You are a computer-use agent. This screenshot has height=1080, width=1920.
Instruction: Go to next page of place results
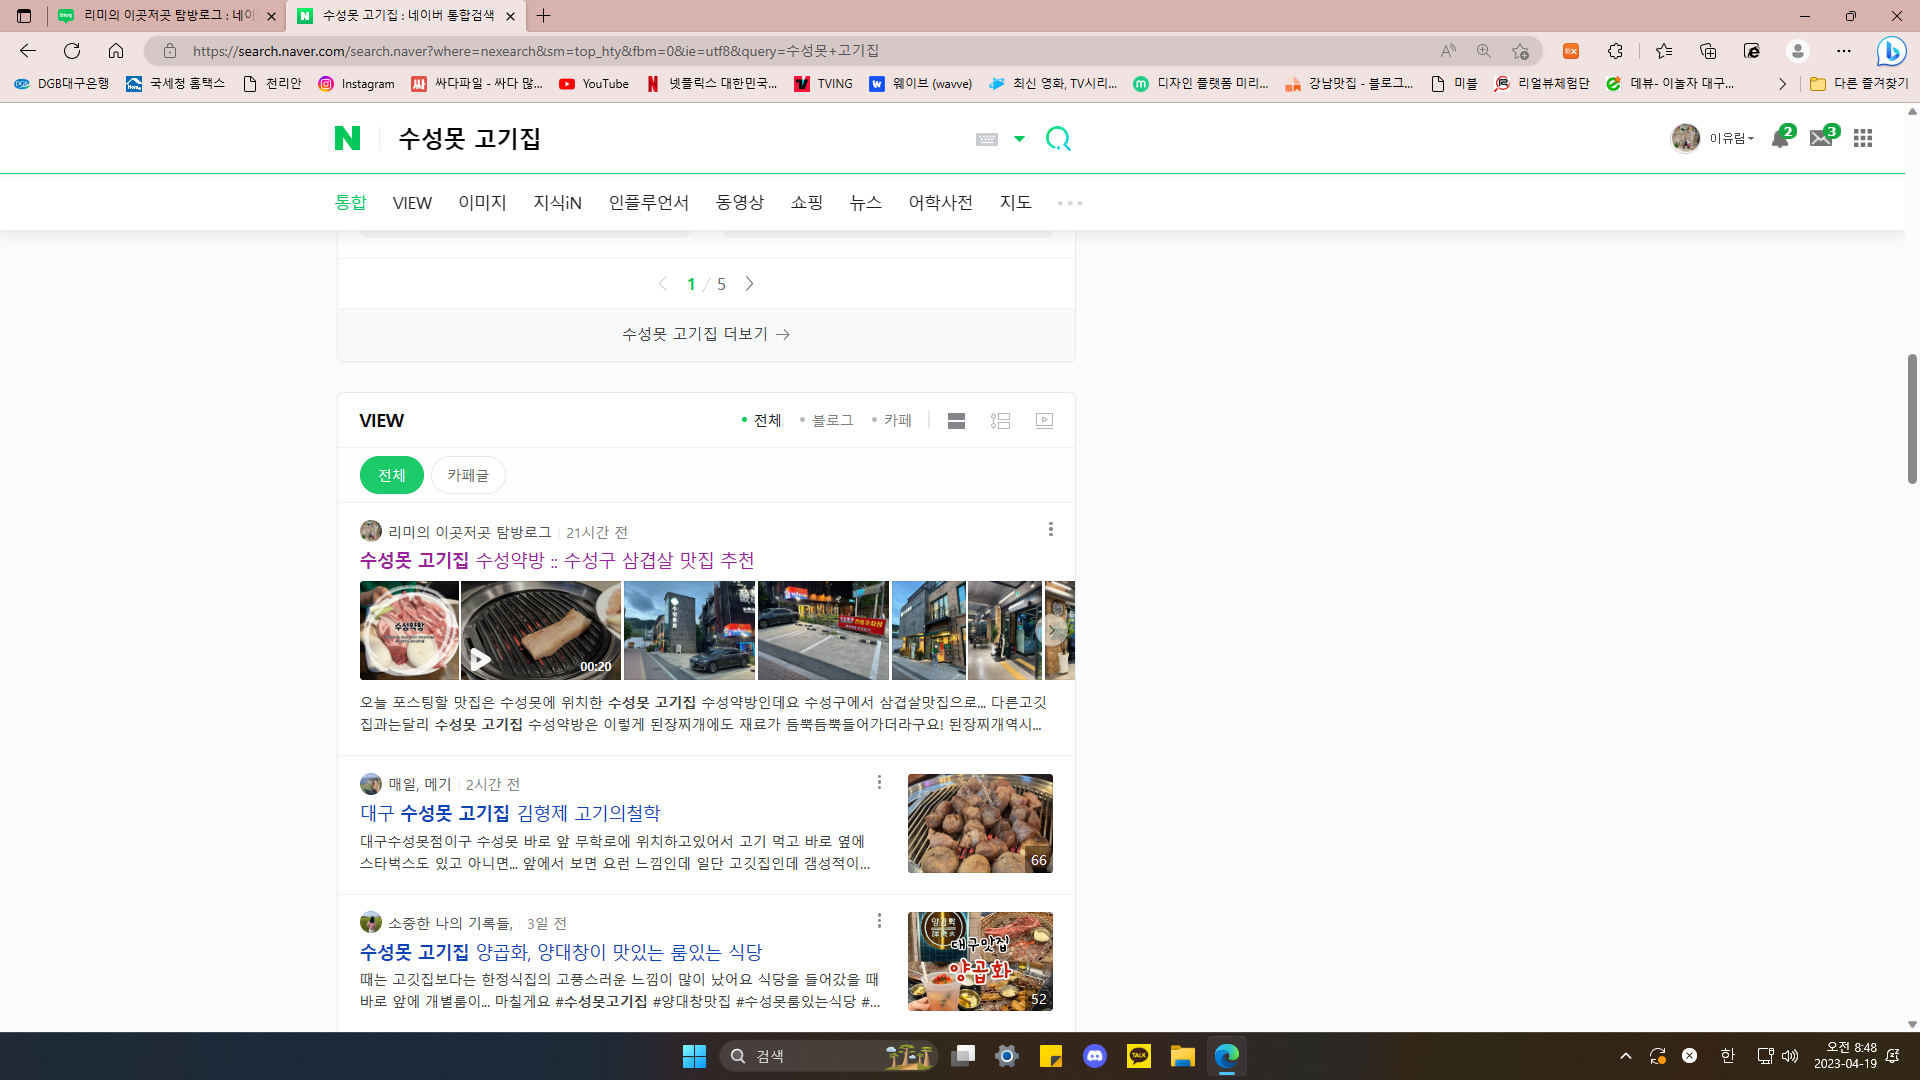(x=749, y=284)
